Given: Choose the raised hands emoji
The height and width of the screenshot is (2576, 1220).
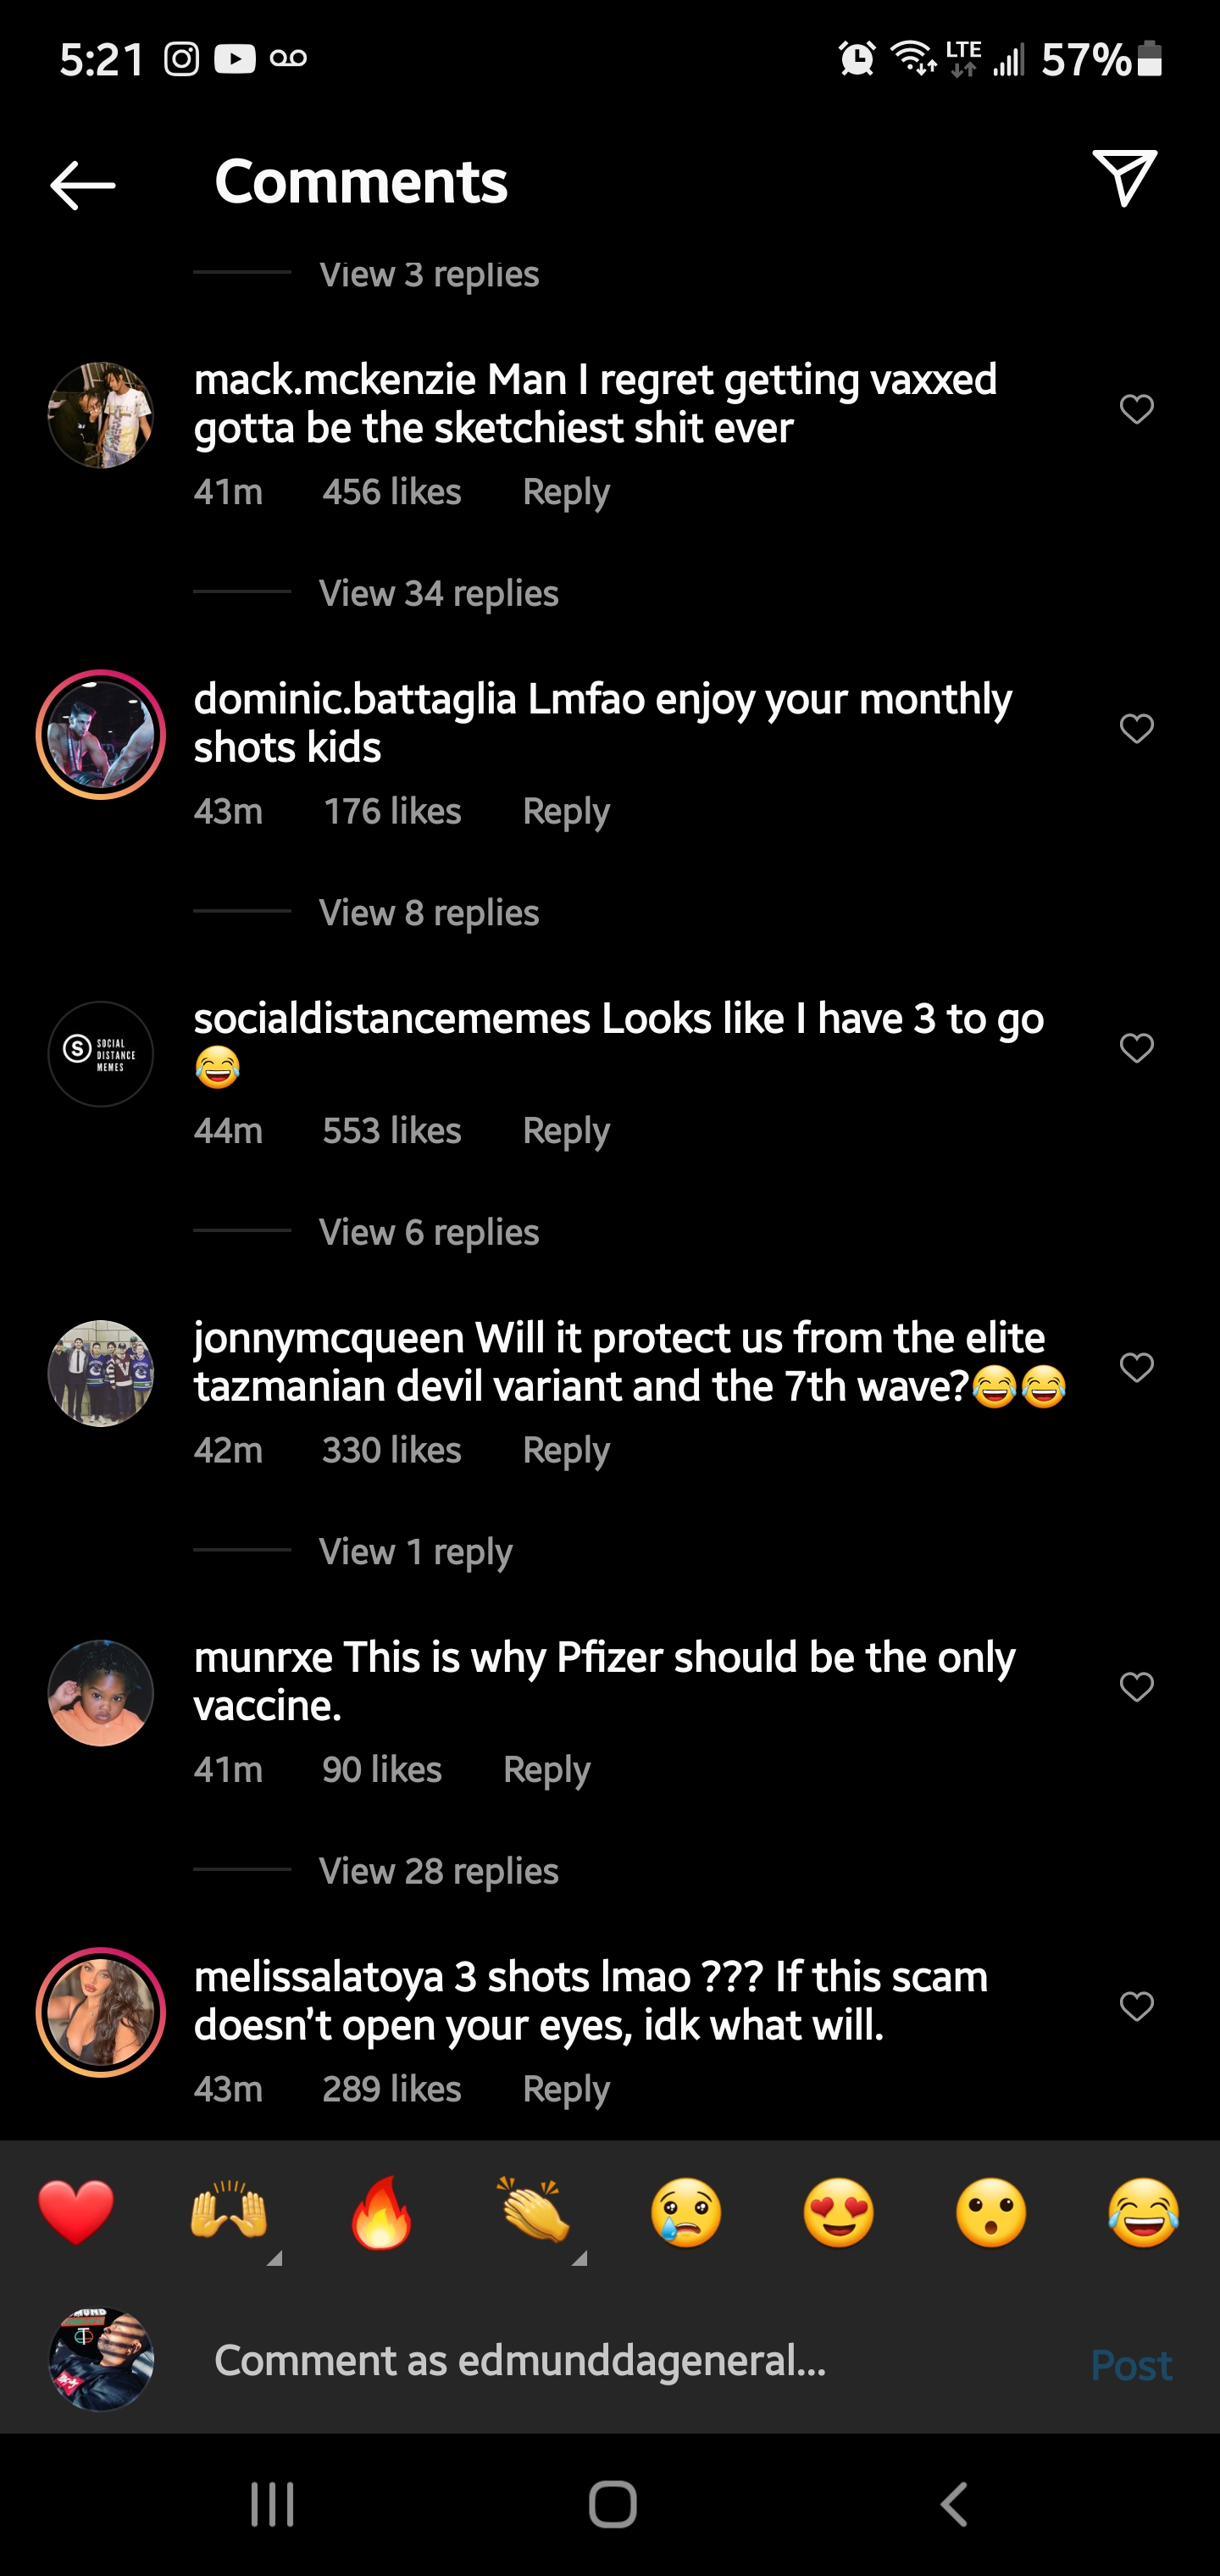Looking at the screenshot, I should click(x=229, y=2212).
